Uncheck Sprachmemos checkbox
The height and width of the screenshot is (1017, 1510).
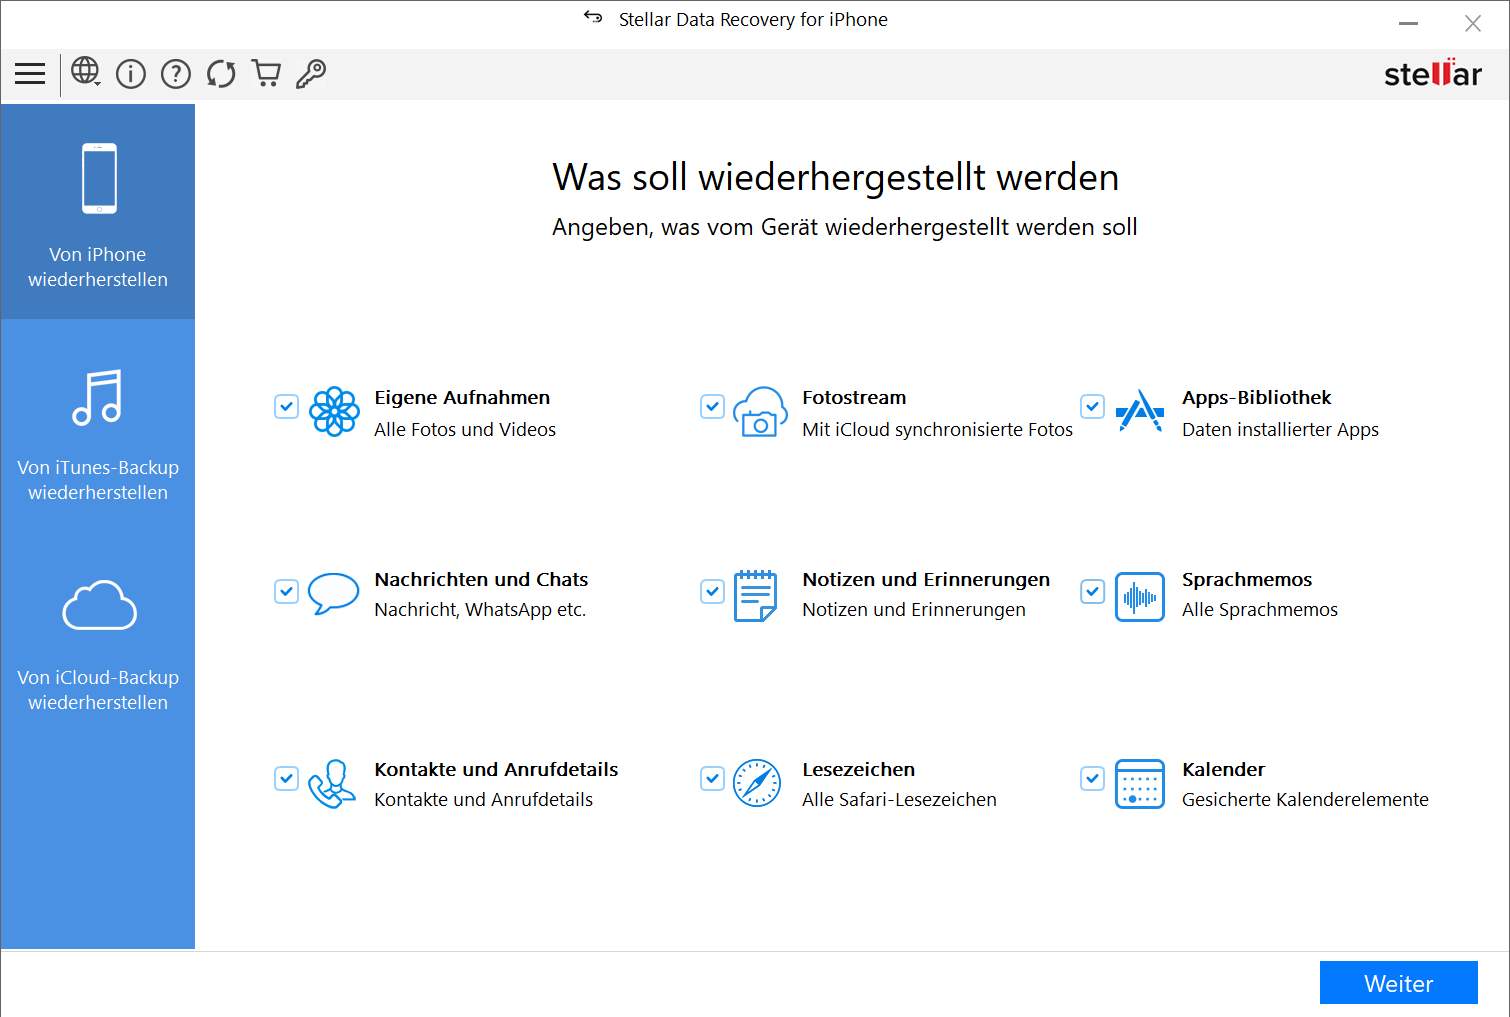click(1092, 591)
